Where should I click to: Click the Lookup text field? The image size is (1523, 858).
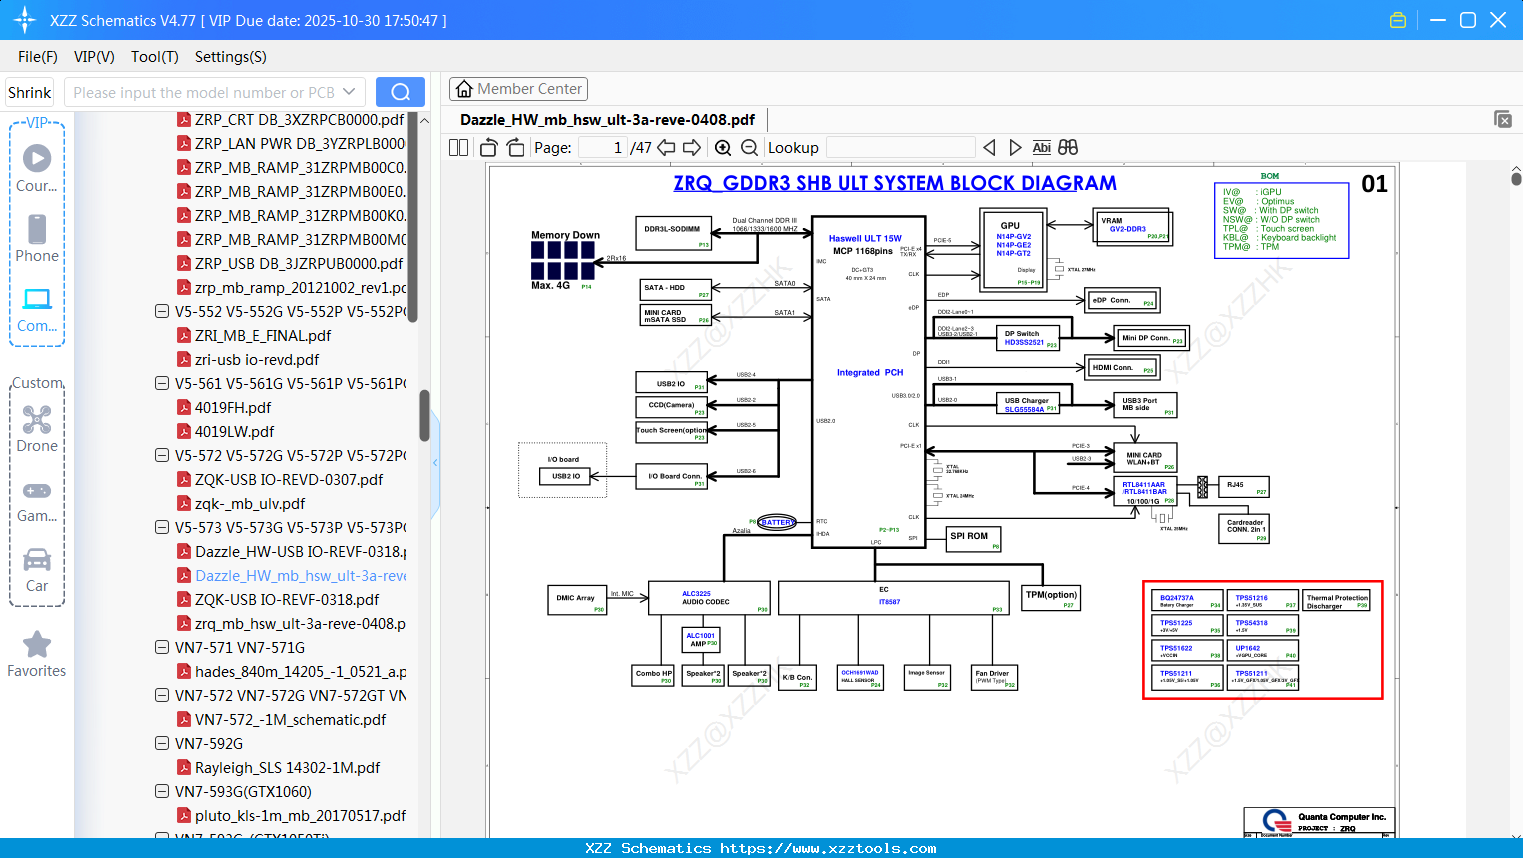coord(900,148)
